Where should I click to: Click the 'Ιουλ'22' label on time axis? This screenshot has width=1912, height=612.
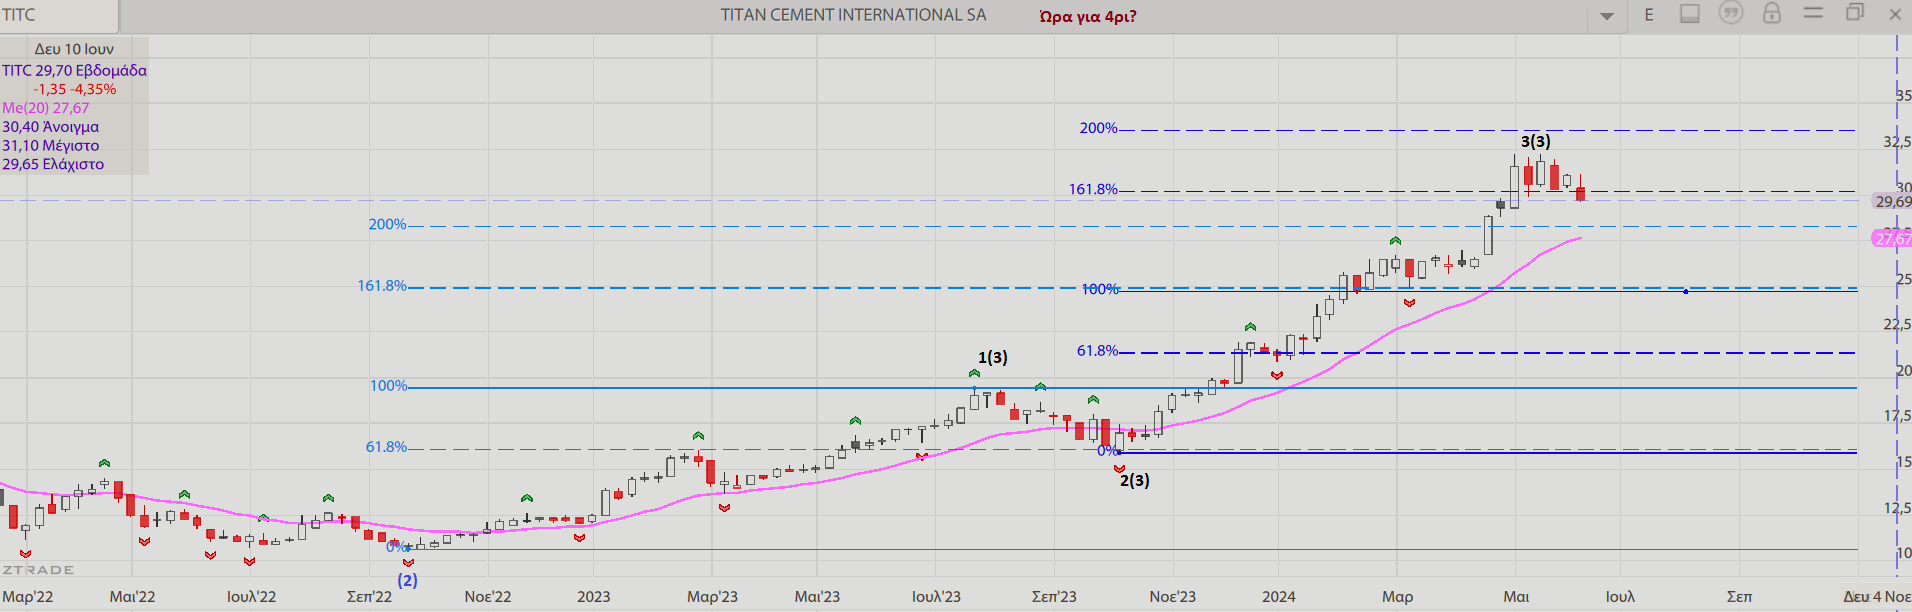251,597
